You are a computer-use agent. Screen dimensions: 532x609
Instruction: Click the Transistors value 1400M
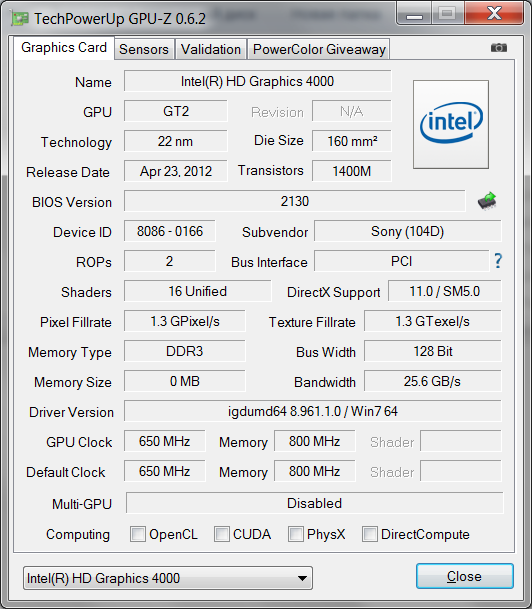click(352, 171)
